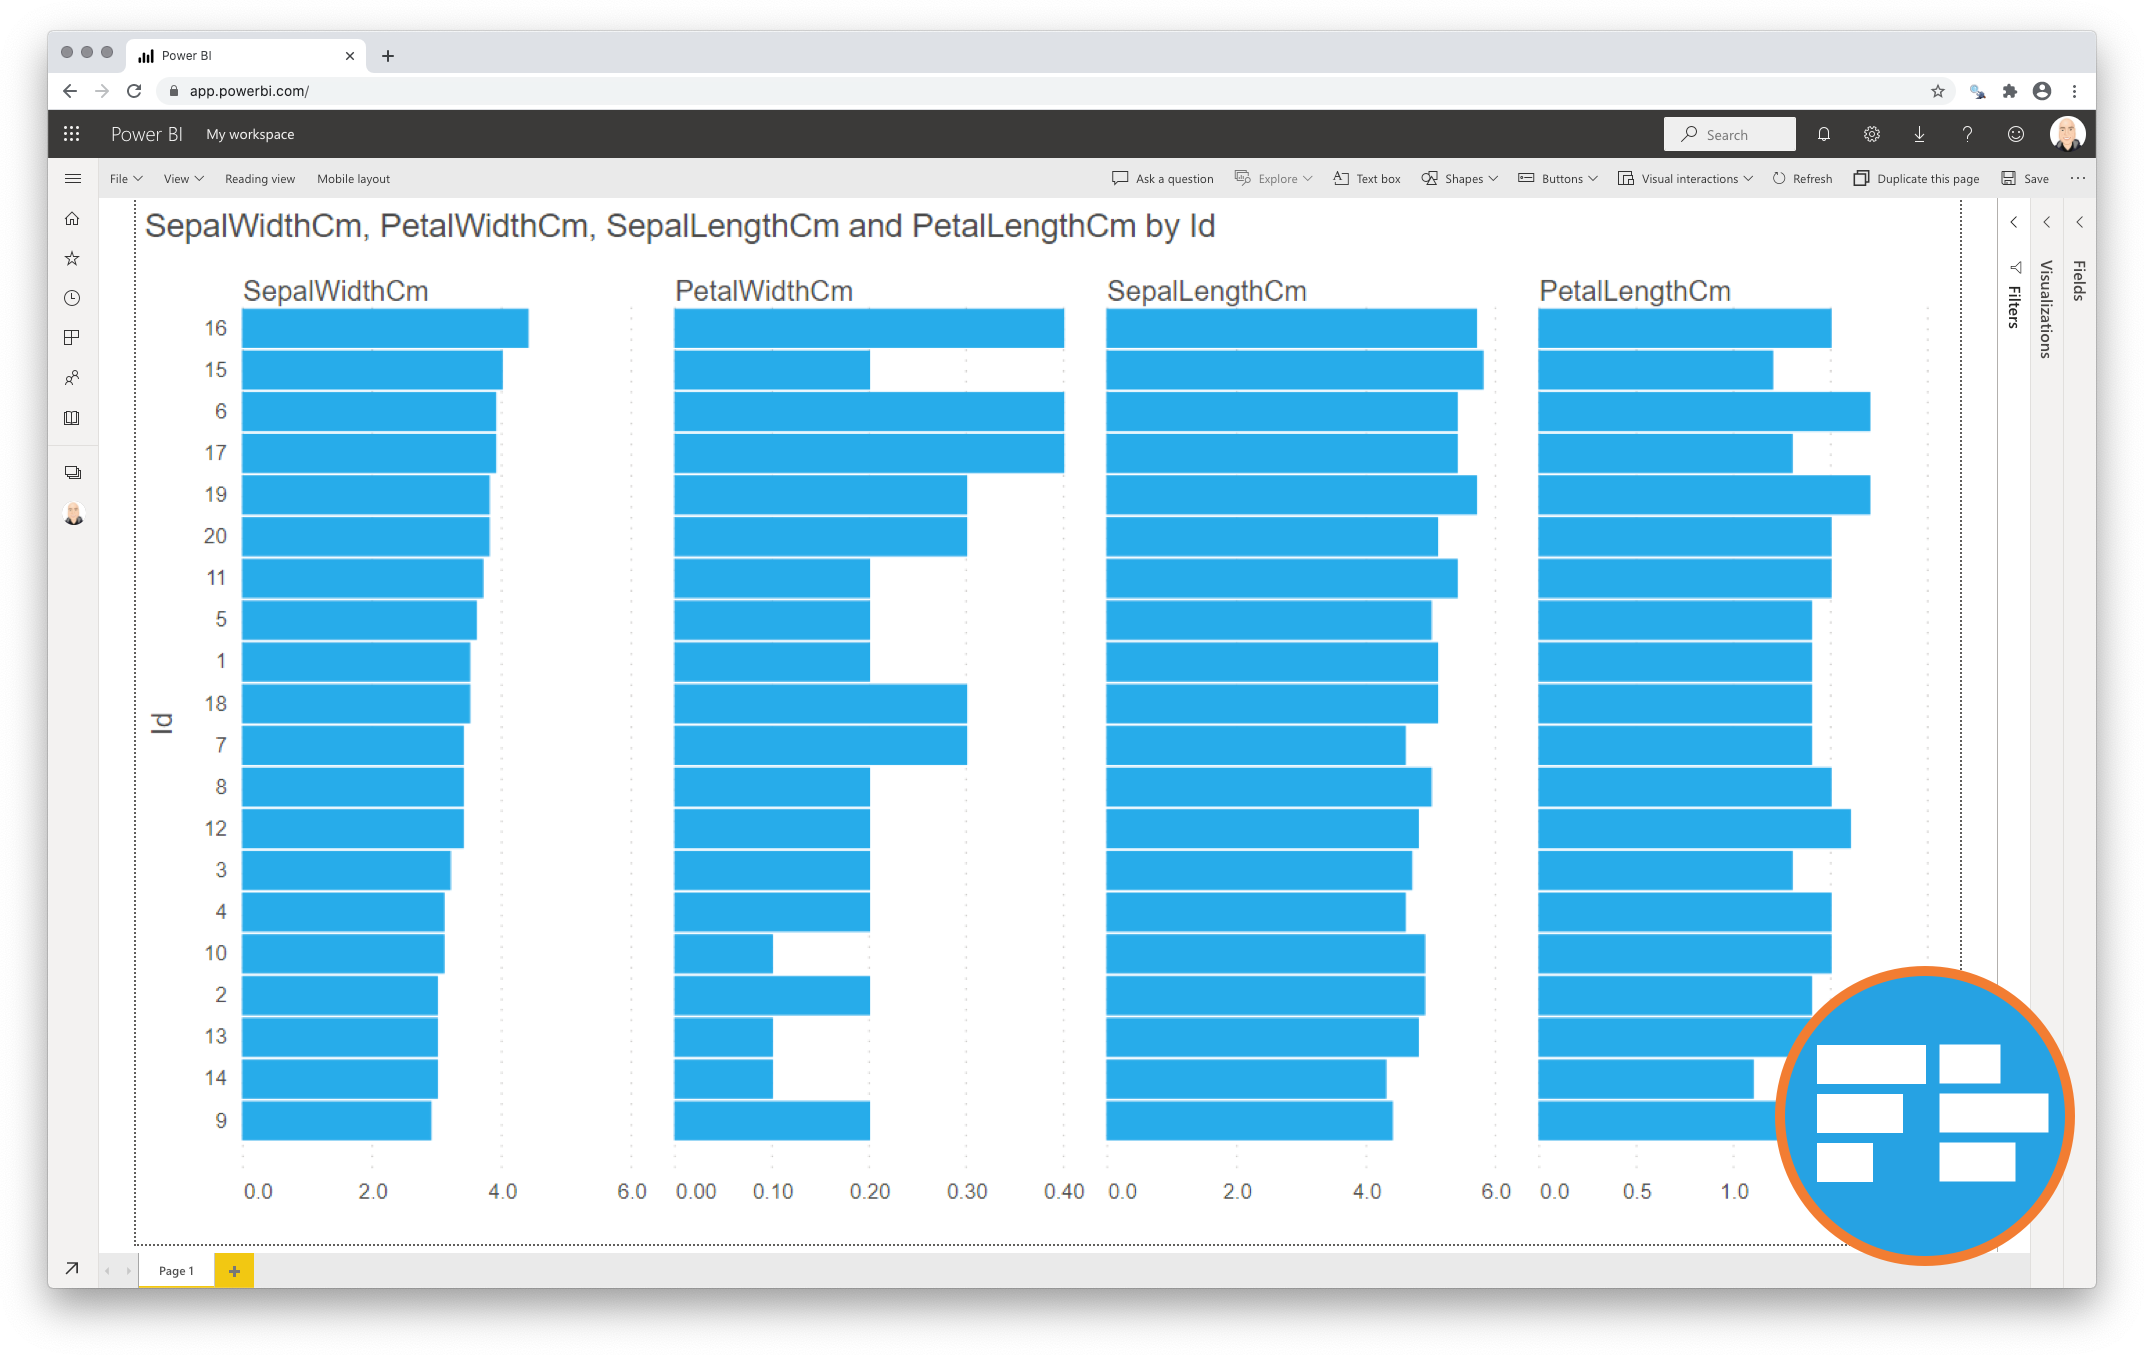Click the Duplicate this page icon
Image resolution: width=2144 pixels, height=1355 pixels.
tap(1858, 180)
